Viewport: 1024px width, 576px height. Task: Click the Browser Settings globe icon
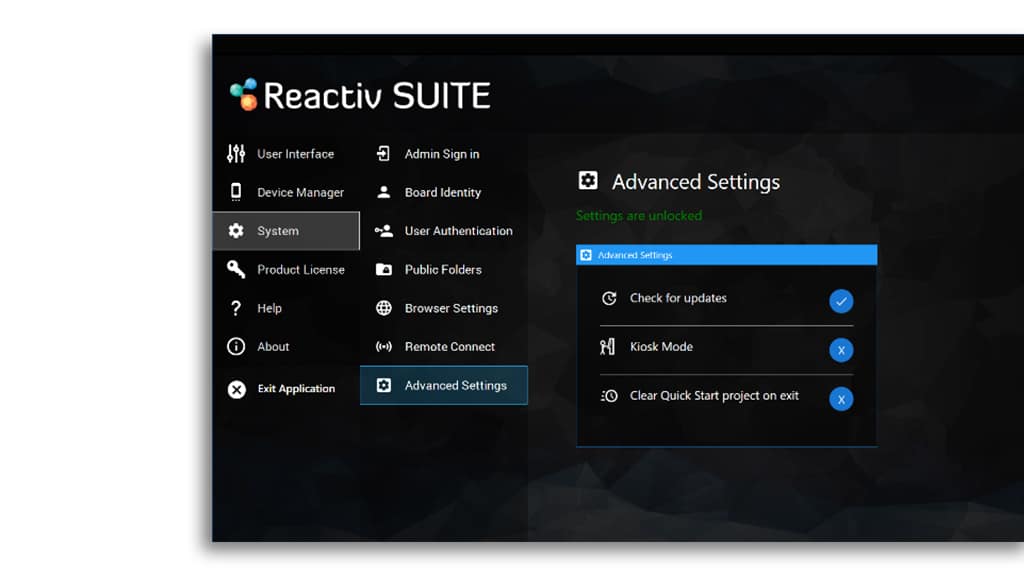pyautogui.click(x=384, y=308)
